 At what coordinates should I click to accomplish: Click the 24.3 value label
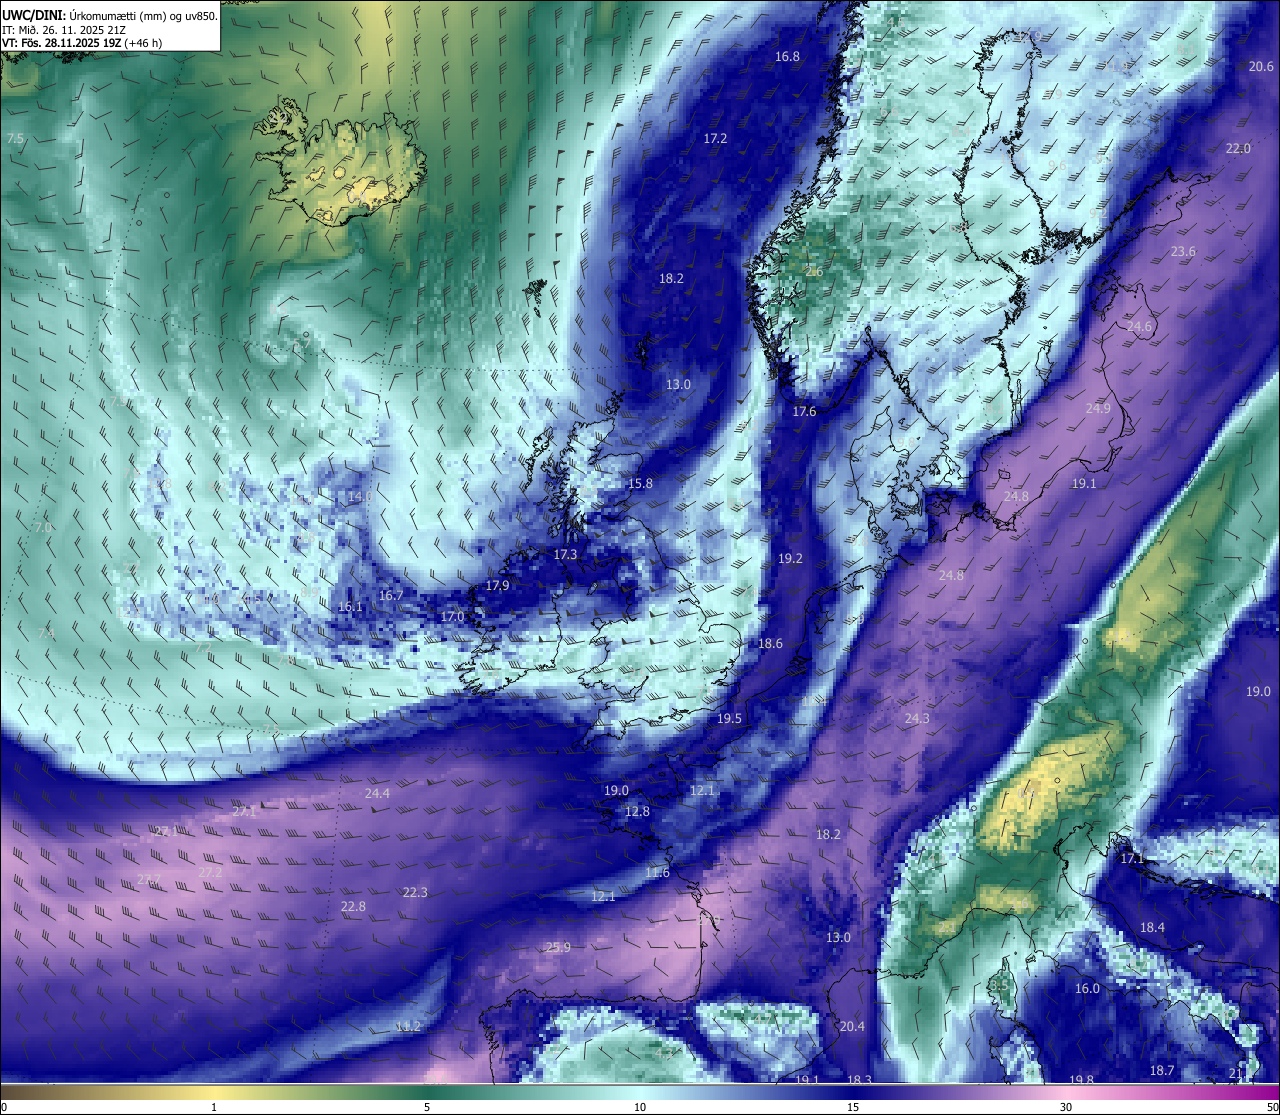(x=917, y=719)
